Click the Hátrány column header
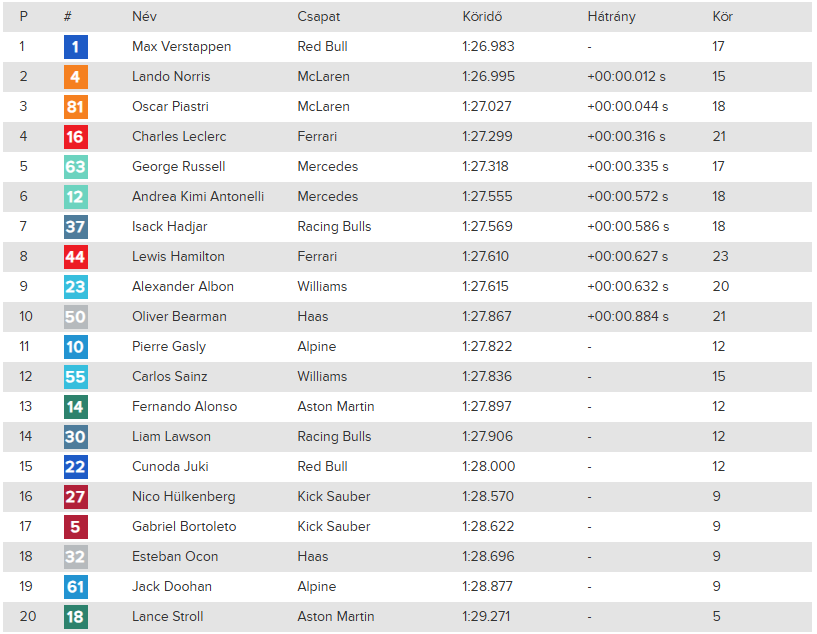Viewport: 817px width, 634px height. tap(611, 17)
